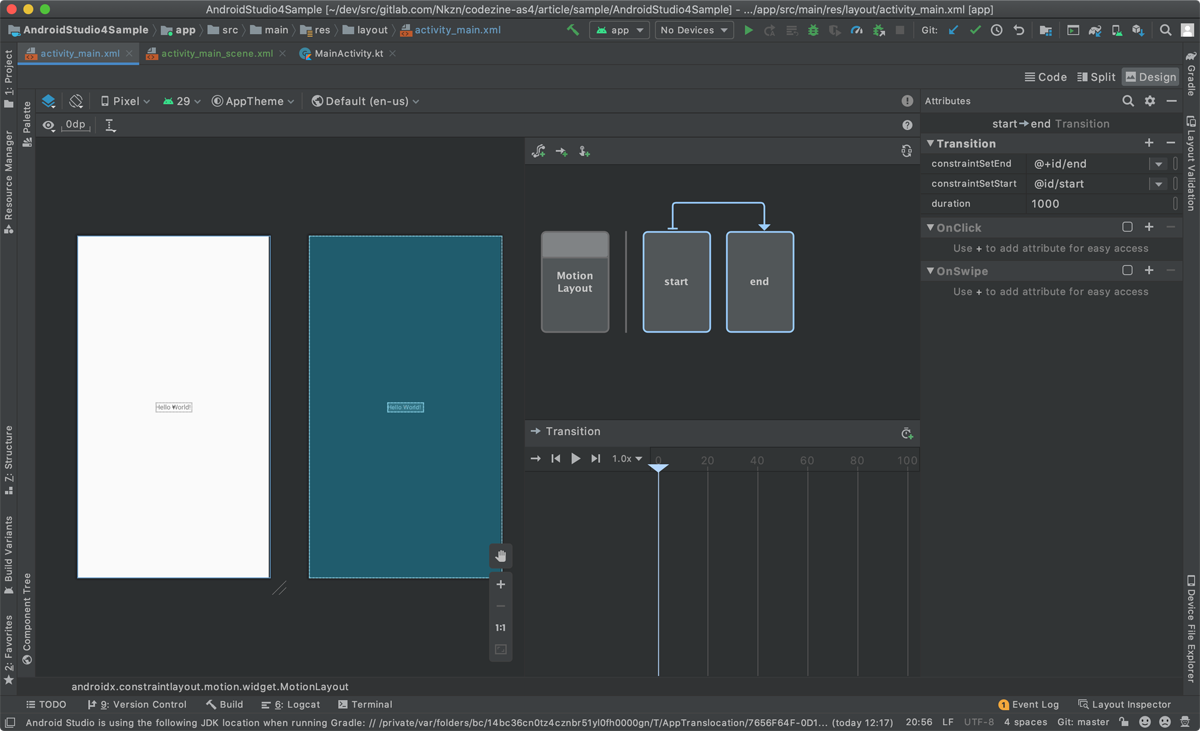Open the Logcat tool window

[x=290, y=704]
